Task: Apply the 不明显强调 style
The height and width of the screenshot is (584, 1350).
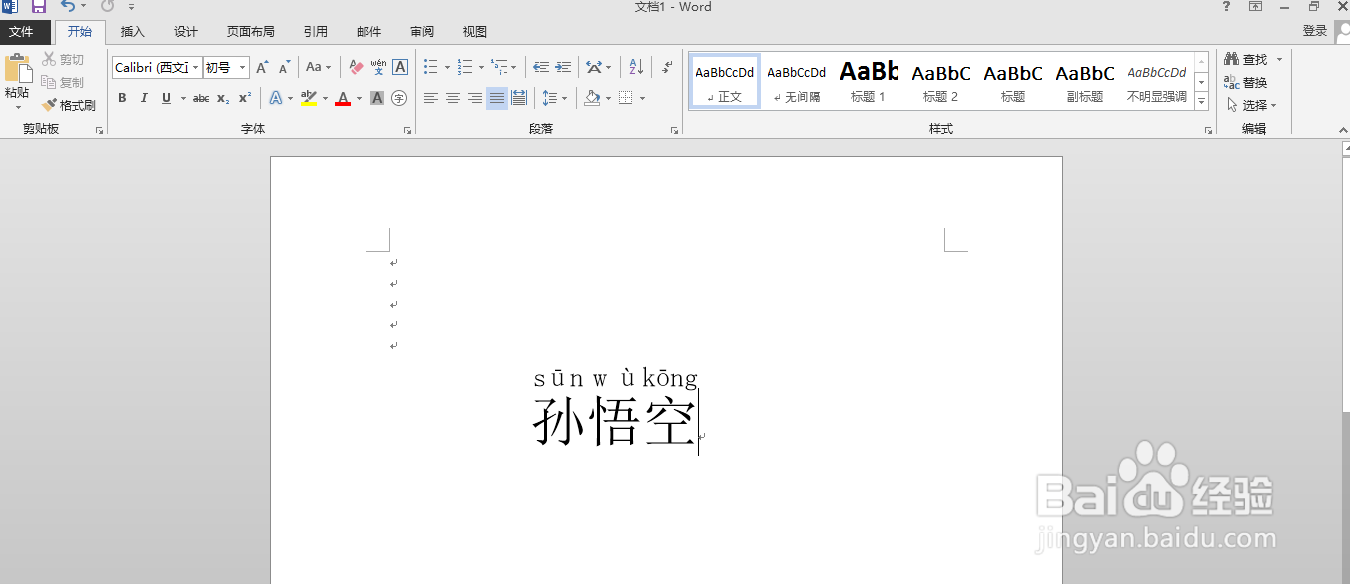Action: (x=1156, y=81)
